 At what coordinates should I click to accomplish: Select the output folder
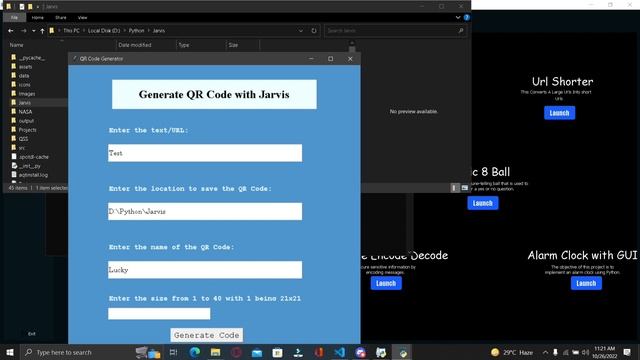coord(26,121)
